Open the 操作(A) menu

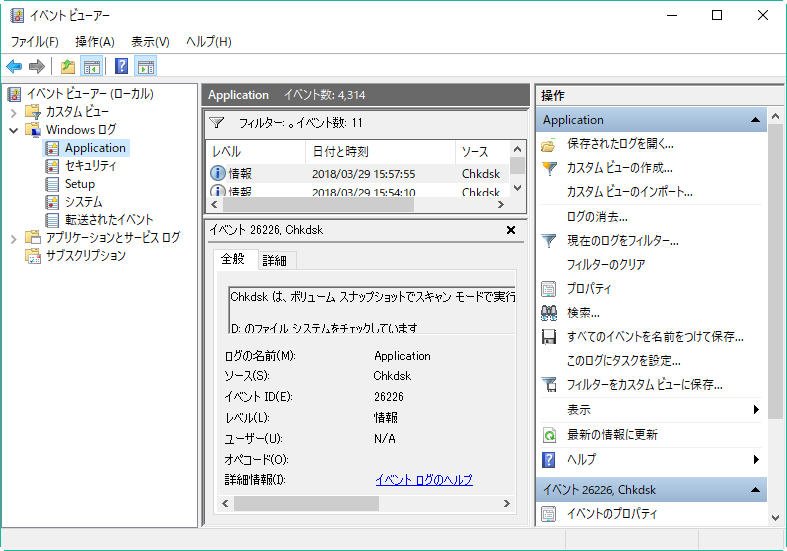95,42
